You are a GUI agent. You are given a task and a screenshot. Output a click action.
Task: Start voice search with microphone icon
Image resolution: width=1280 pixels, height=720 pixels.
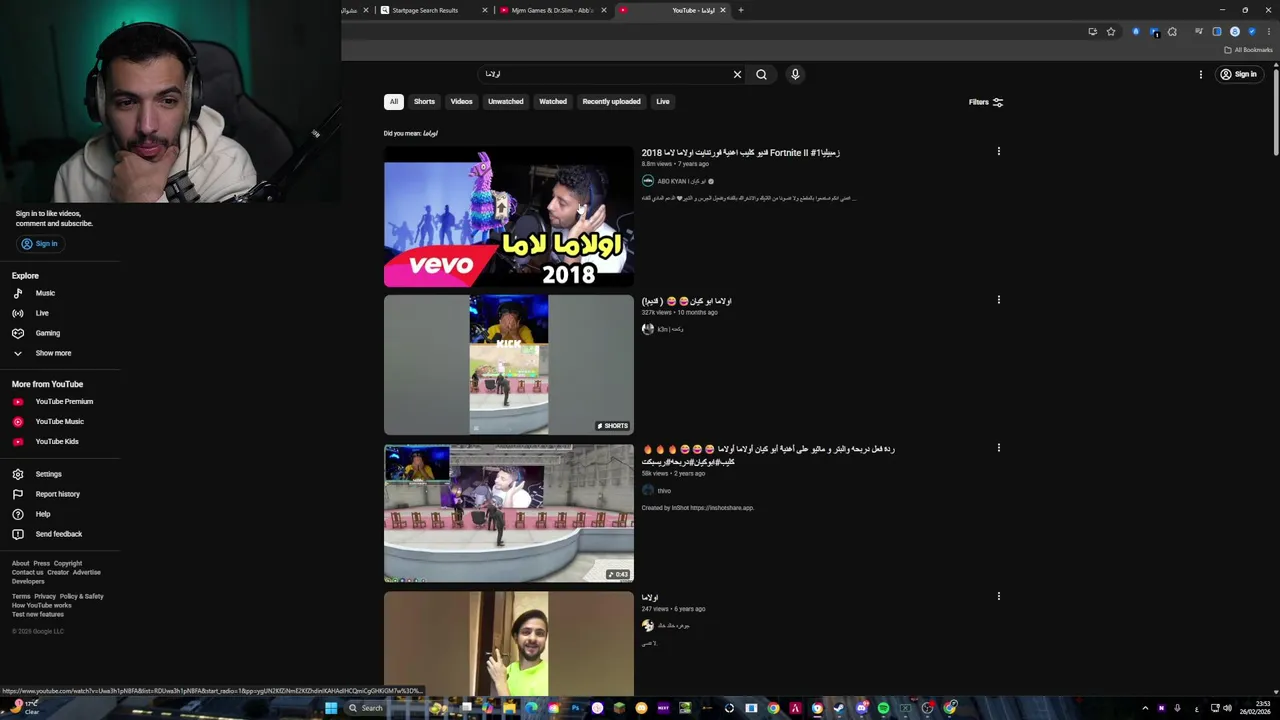(x=795, y=74)
